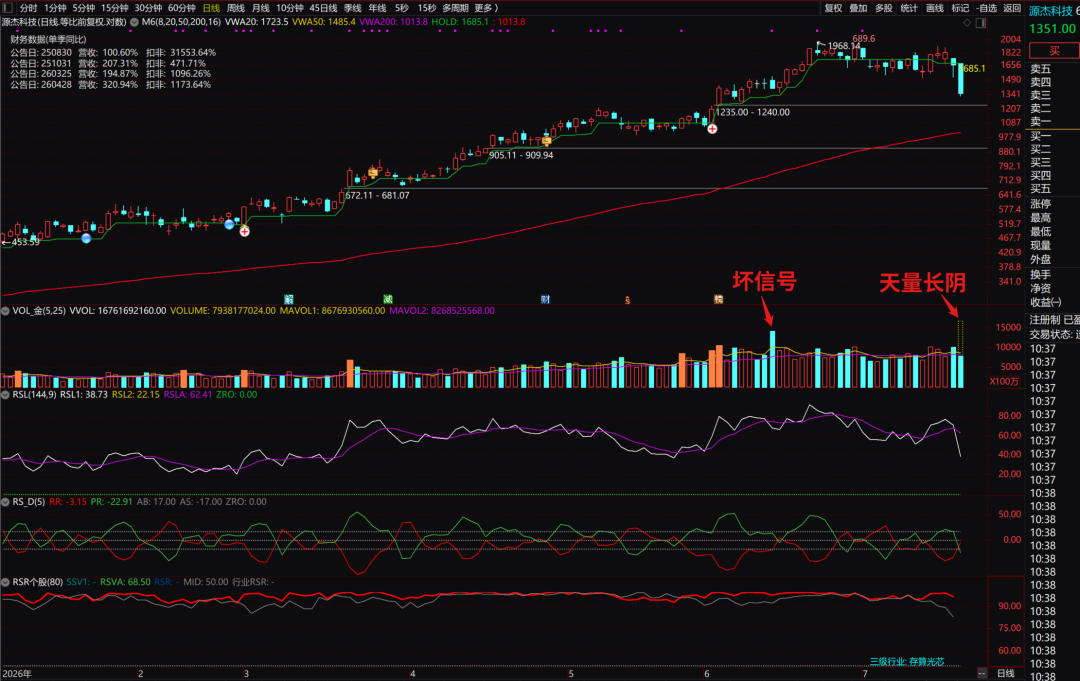
Task: Click the red plus marker in early March
Action: pos(245,231)
